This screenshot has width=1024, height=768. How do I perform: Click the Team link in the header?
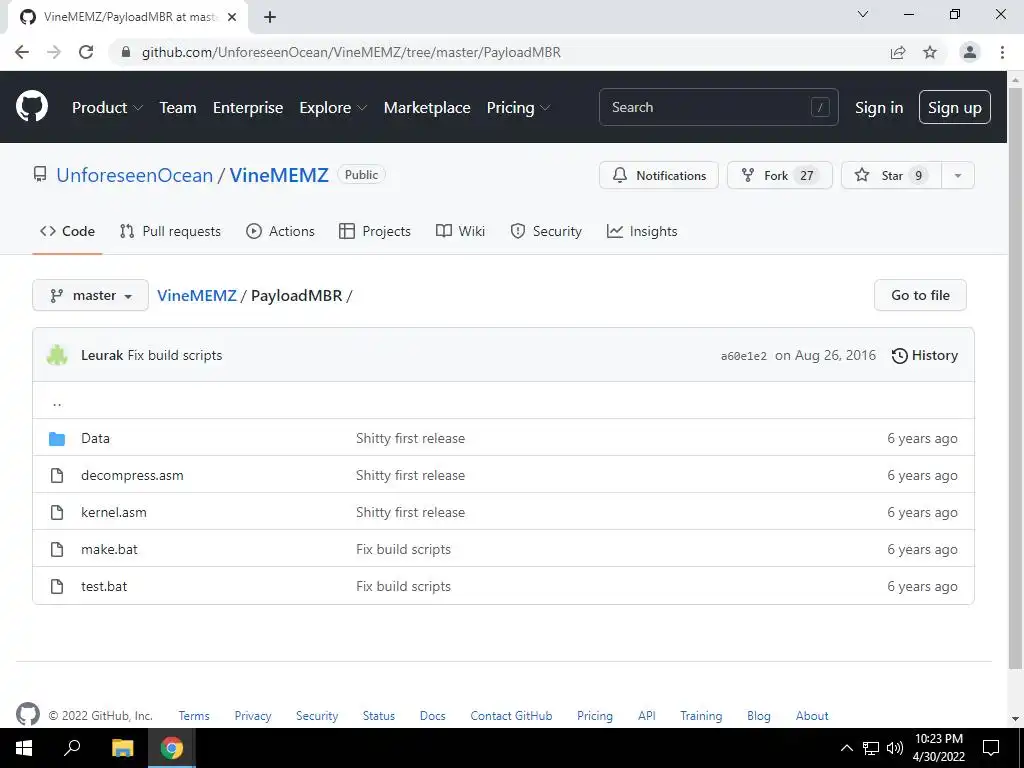click(x=178, y=108)
